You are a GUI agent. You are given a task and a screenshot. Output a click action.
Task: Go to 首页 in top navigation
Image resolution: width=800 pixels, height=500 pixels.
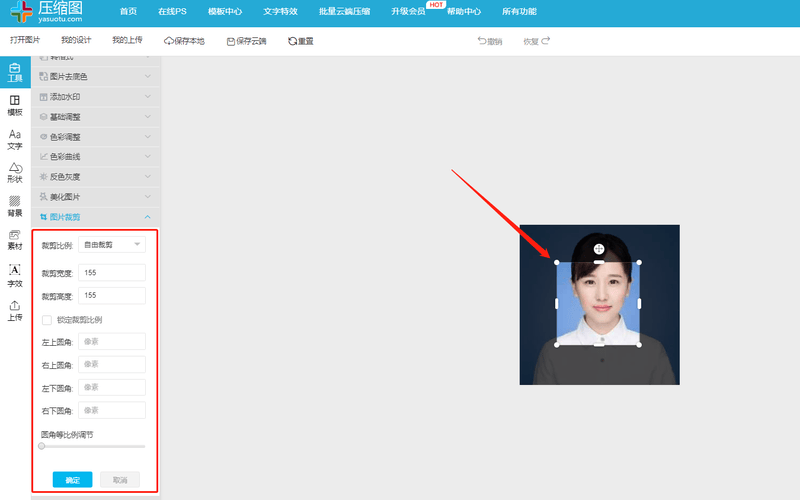point(129,11)
